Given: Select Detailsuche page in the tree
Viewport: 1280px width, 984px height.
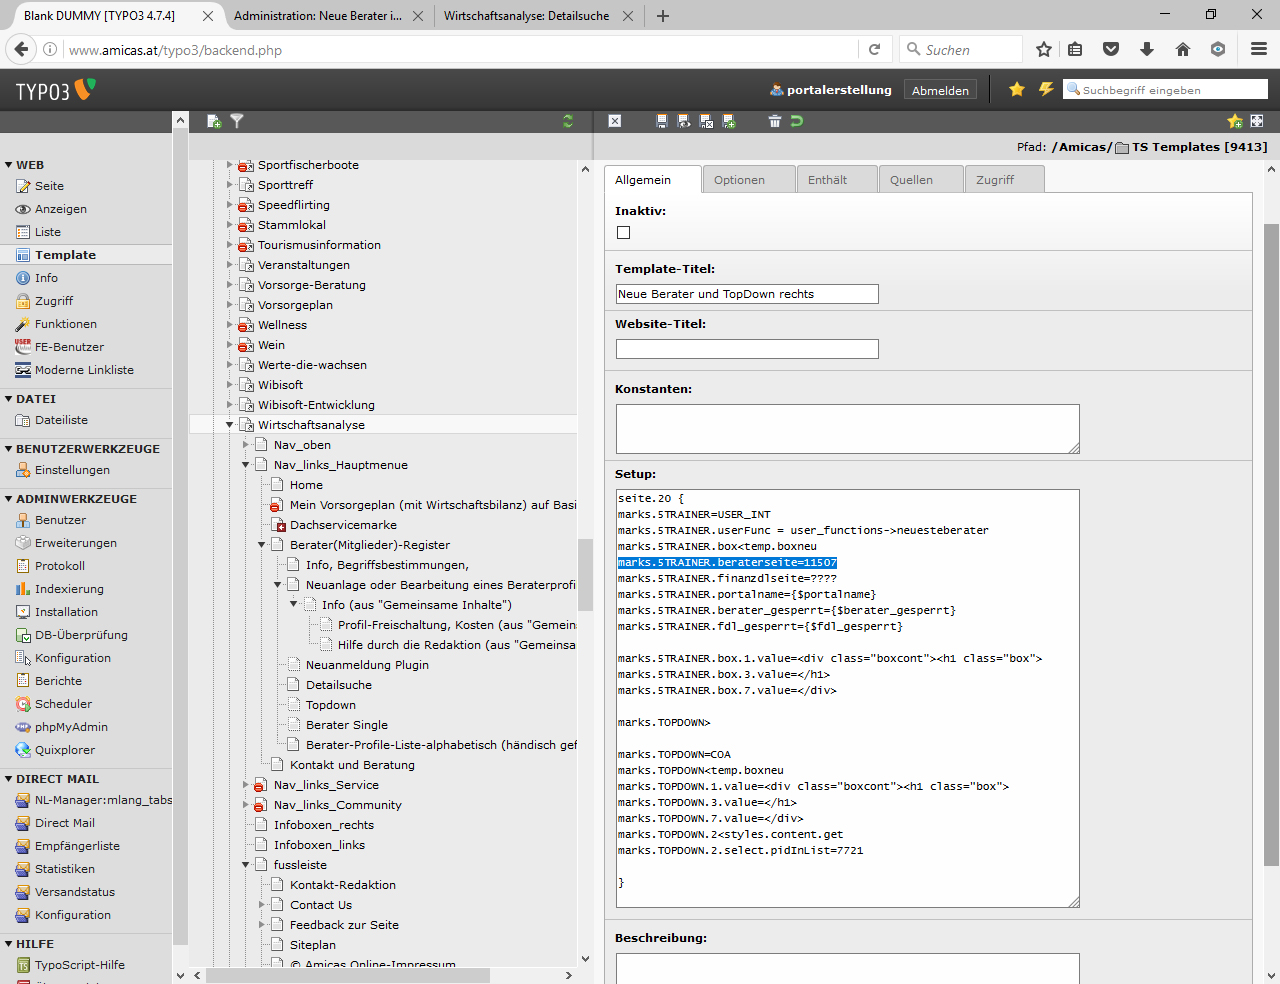Looking at the screenshot, I should (x=339, y=685).
